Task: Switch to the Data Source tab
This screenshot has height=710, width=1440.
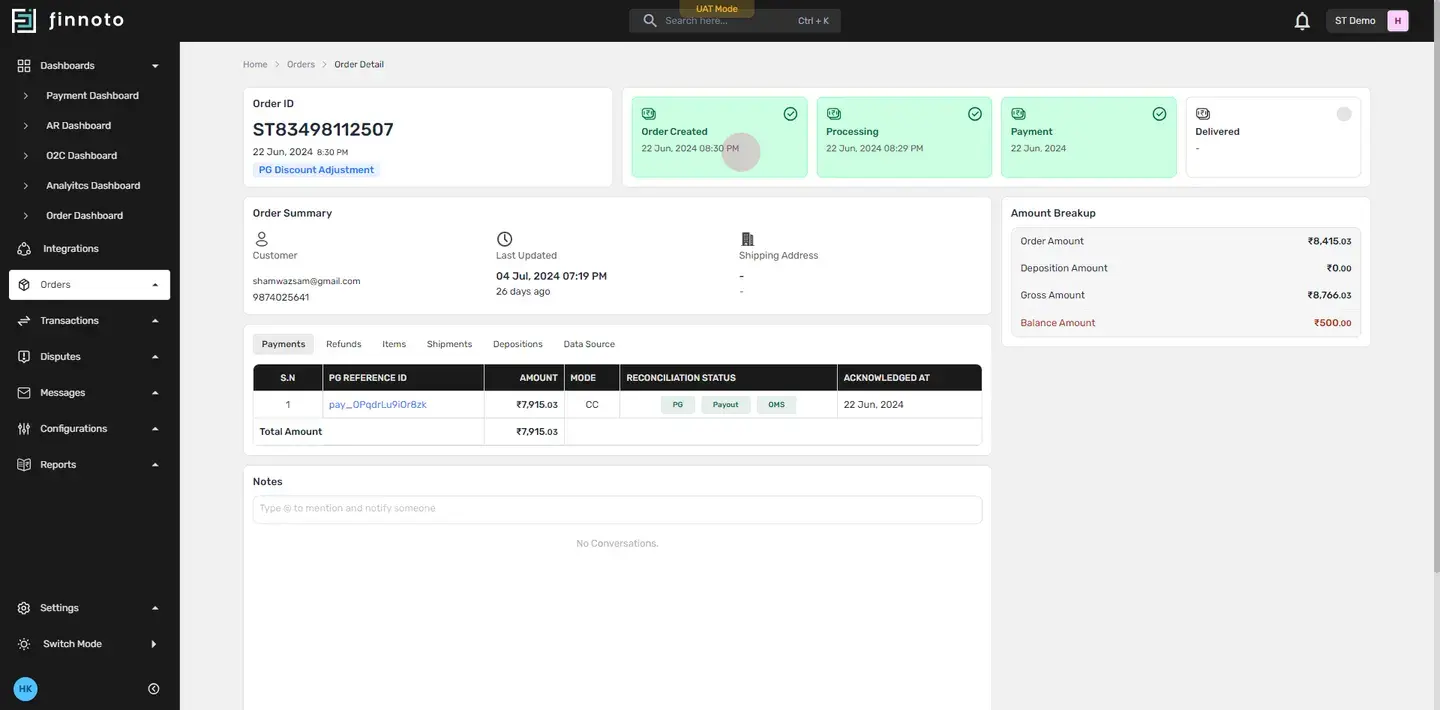Action: [x=589, y=344]
